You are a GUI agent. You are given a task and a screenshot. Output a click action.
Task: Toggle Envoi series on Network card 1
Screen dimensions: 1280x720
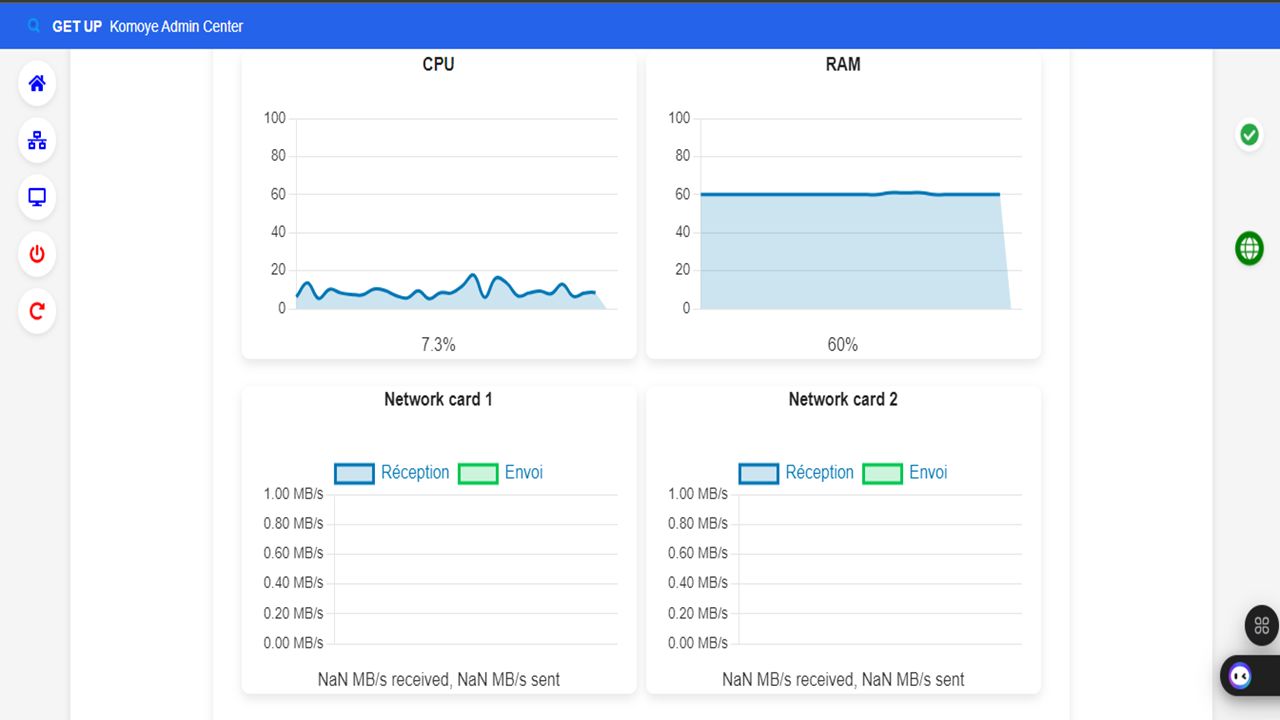[501, 473]
